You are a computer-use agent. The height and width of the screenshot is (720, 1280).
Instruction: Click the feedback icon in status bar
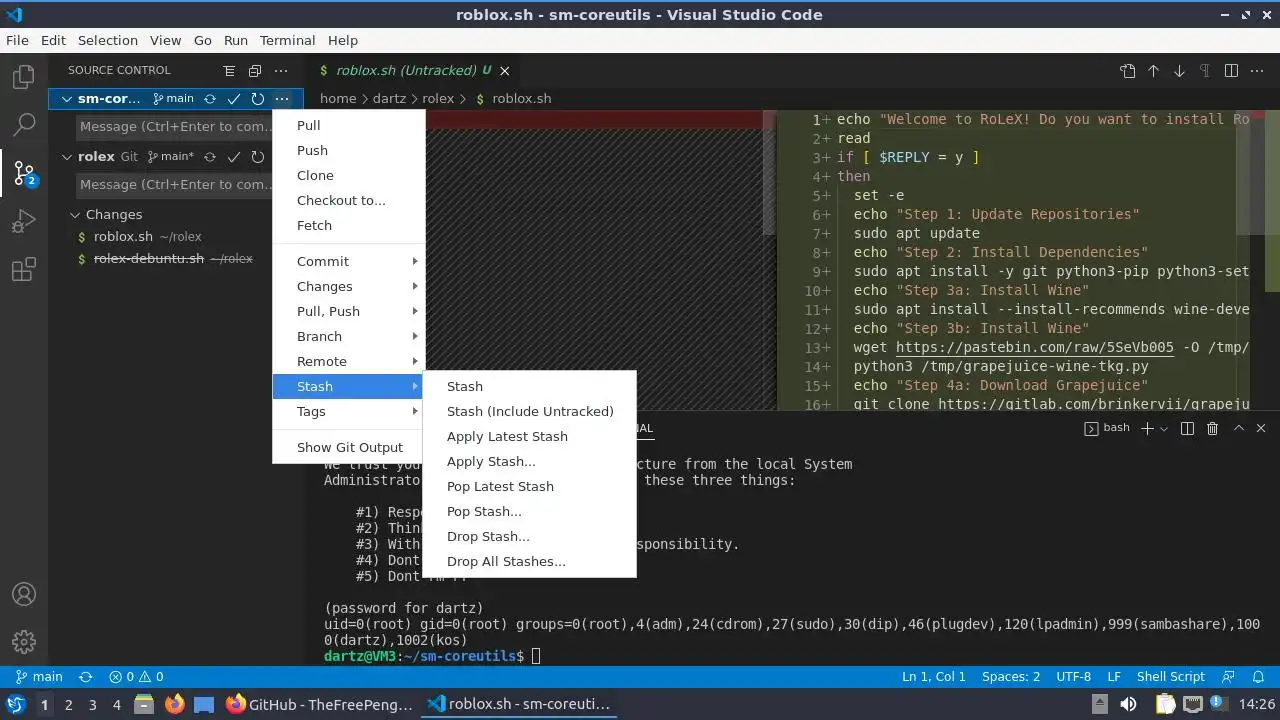click(x=1229, y=677)
